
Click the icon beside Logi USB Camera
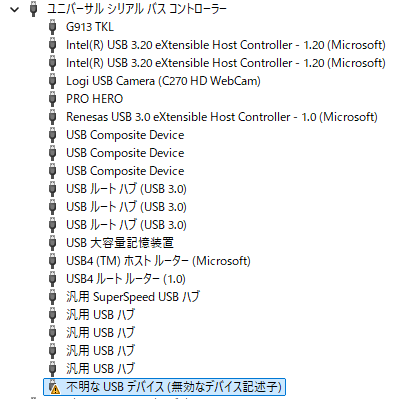point(52,81)
